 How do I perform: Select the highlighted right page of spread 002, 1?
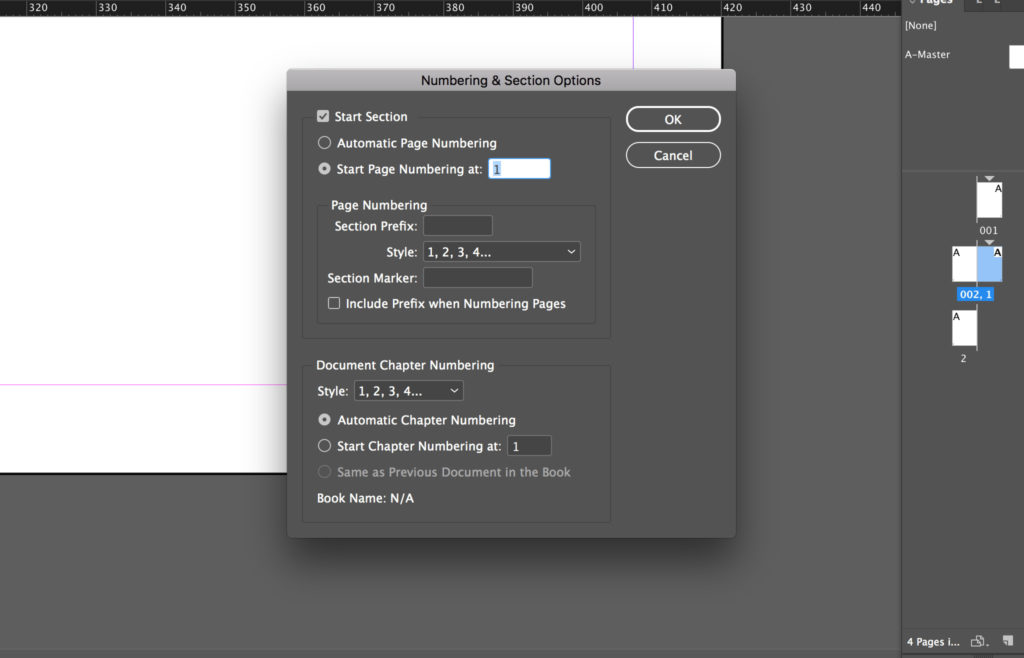pyautogui.click(x=989, y=264)
